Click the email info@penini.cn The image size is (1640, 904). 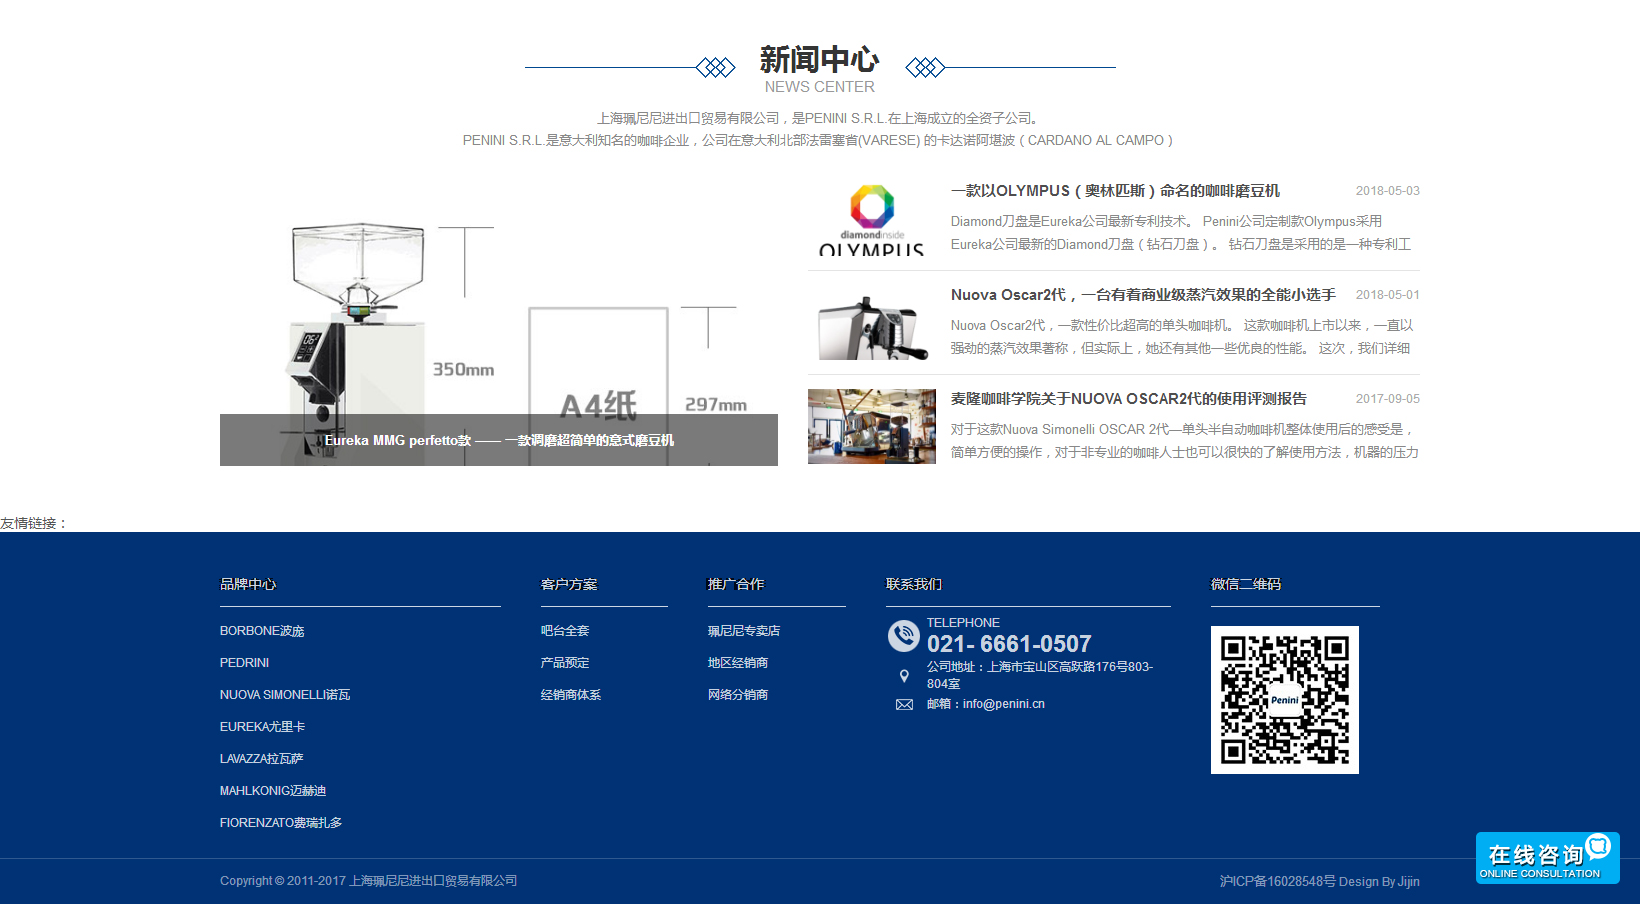[x=1004, y=704]
